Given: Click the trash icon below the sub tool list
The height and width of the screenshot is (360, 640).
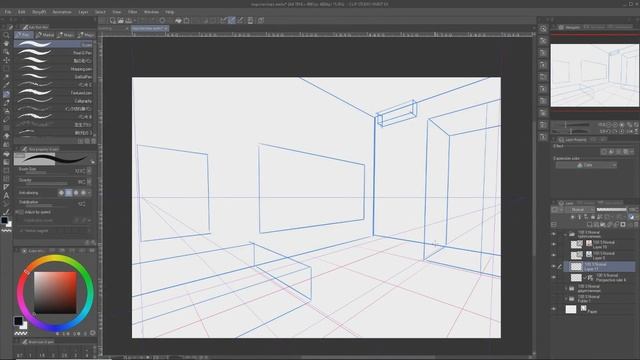Looking at the screenshot, I should click(93, 141).
